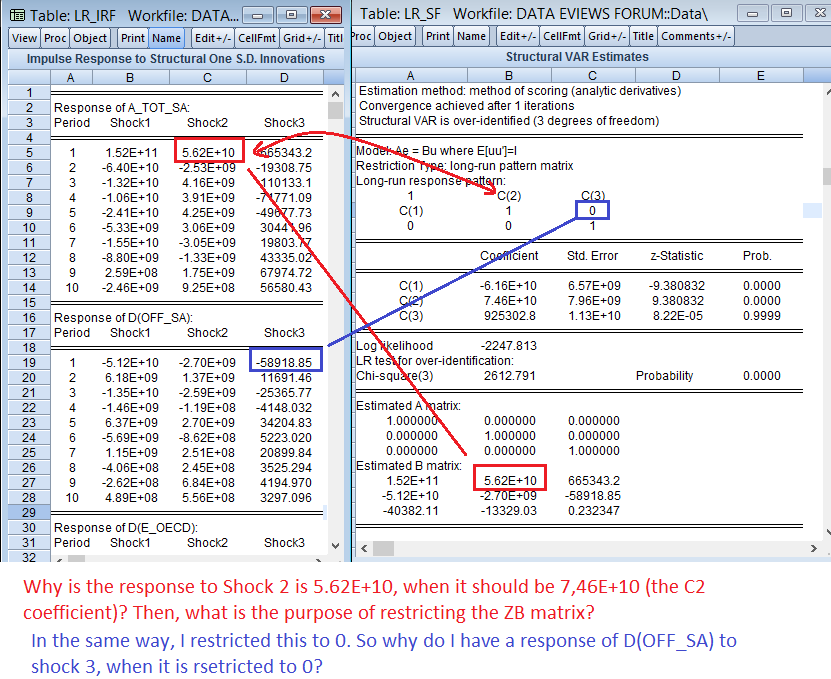Select column E header in LR_SF table
The height and width of the screenshot is (679, 831).
click(760, 76)
